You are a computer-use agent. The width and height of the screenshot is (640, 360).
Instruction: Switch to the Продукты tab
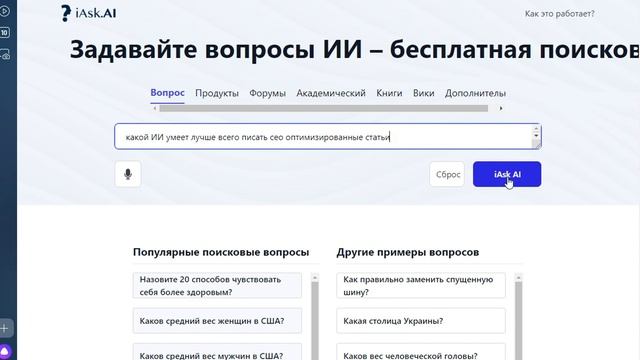pyautogui.click(x=217, y=93)
